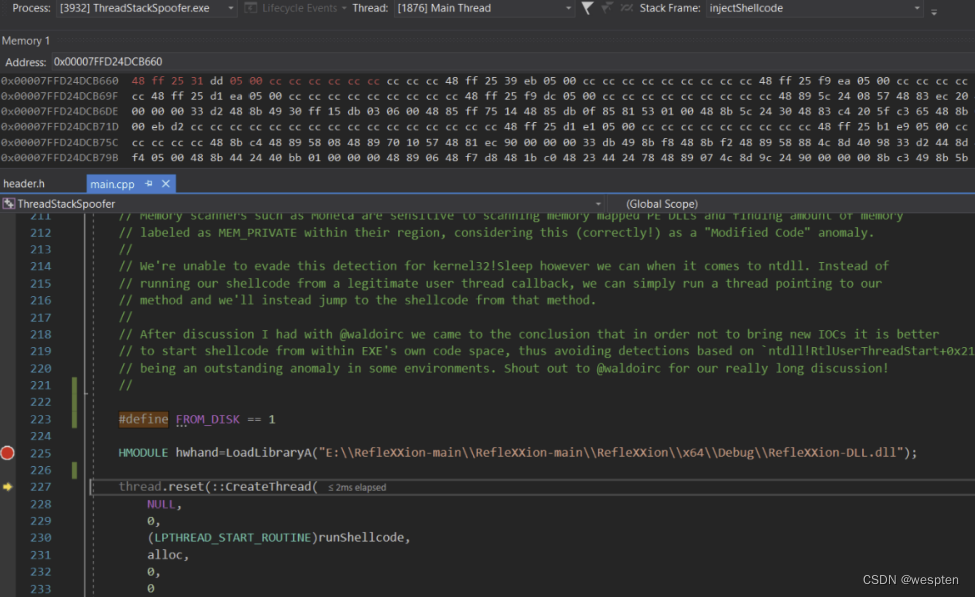Click the Lifecycle Events button

pos(300,8)
